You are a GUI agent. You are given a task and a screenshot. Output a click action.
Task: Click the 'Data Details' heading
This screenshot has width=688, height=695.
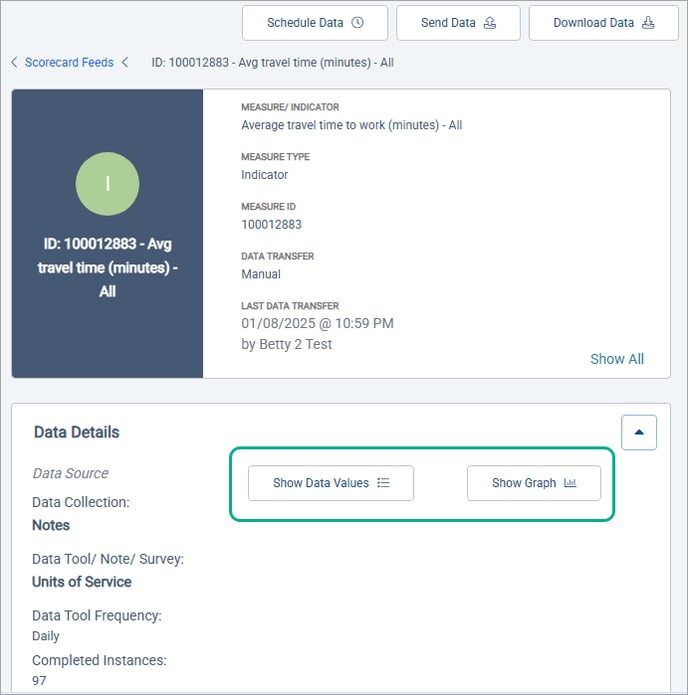(x=77, y=432)
